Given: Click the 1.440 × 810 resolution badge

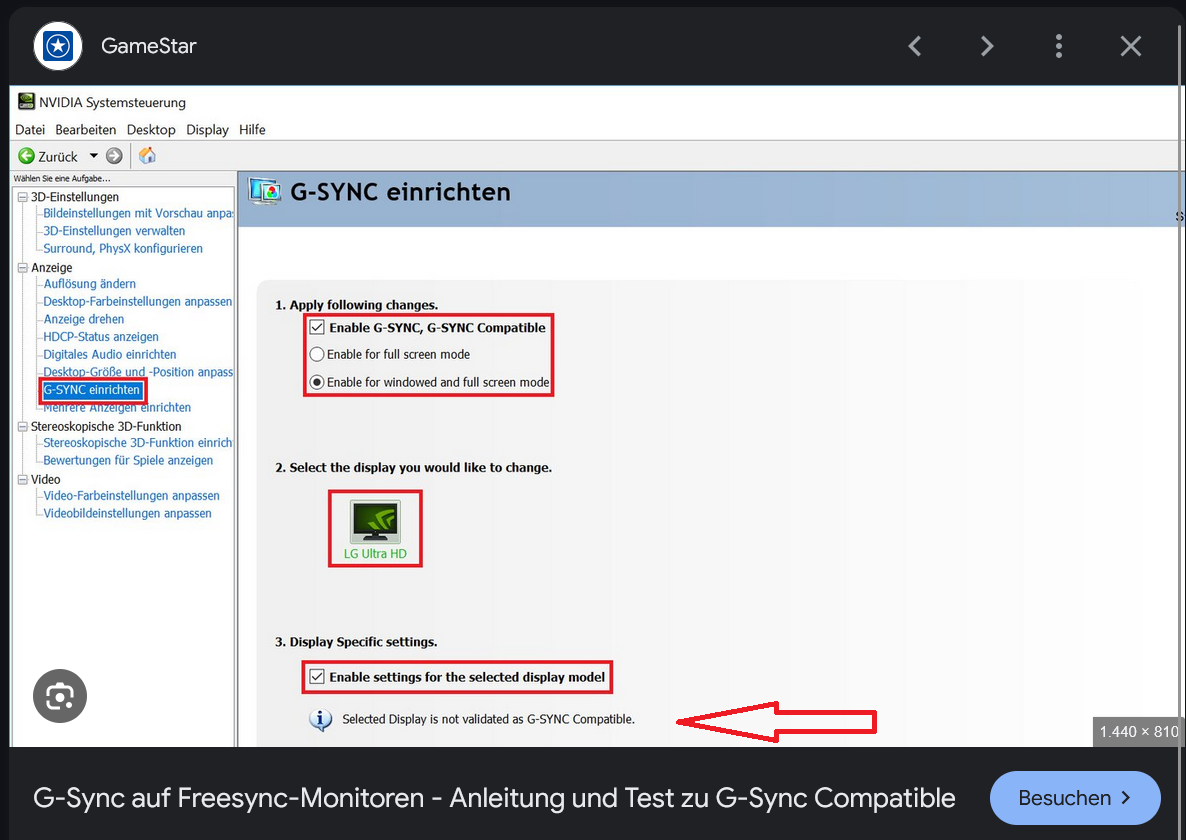Looking at the screenshot, I should pos(1138,731).
